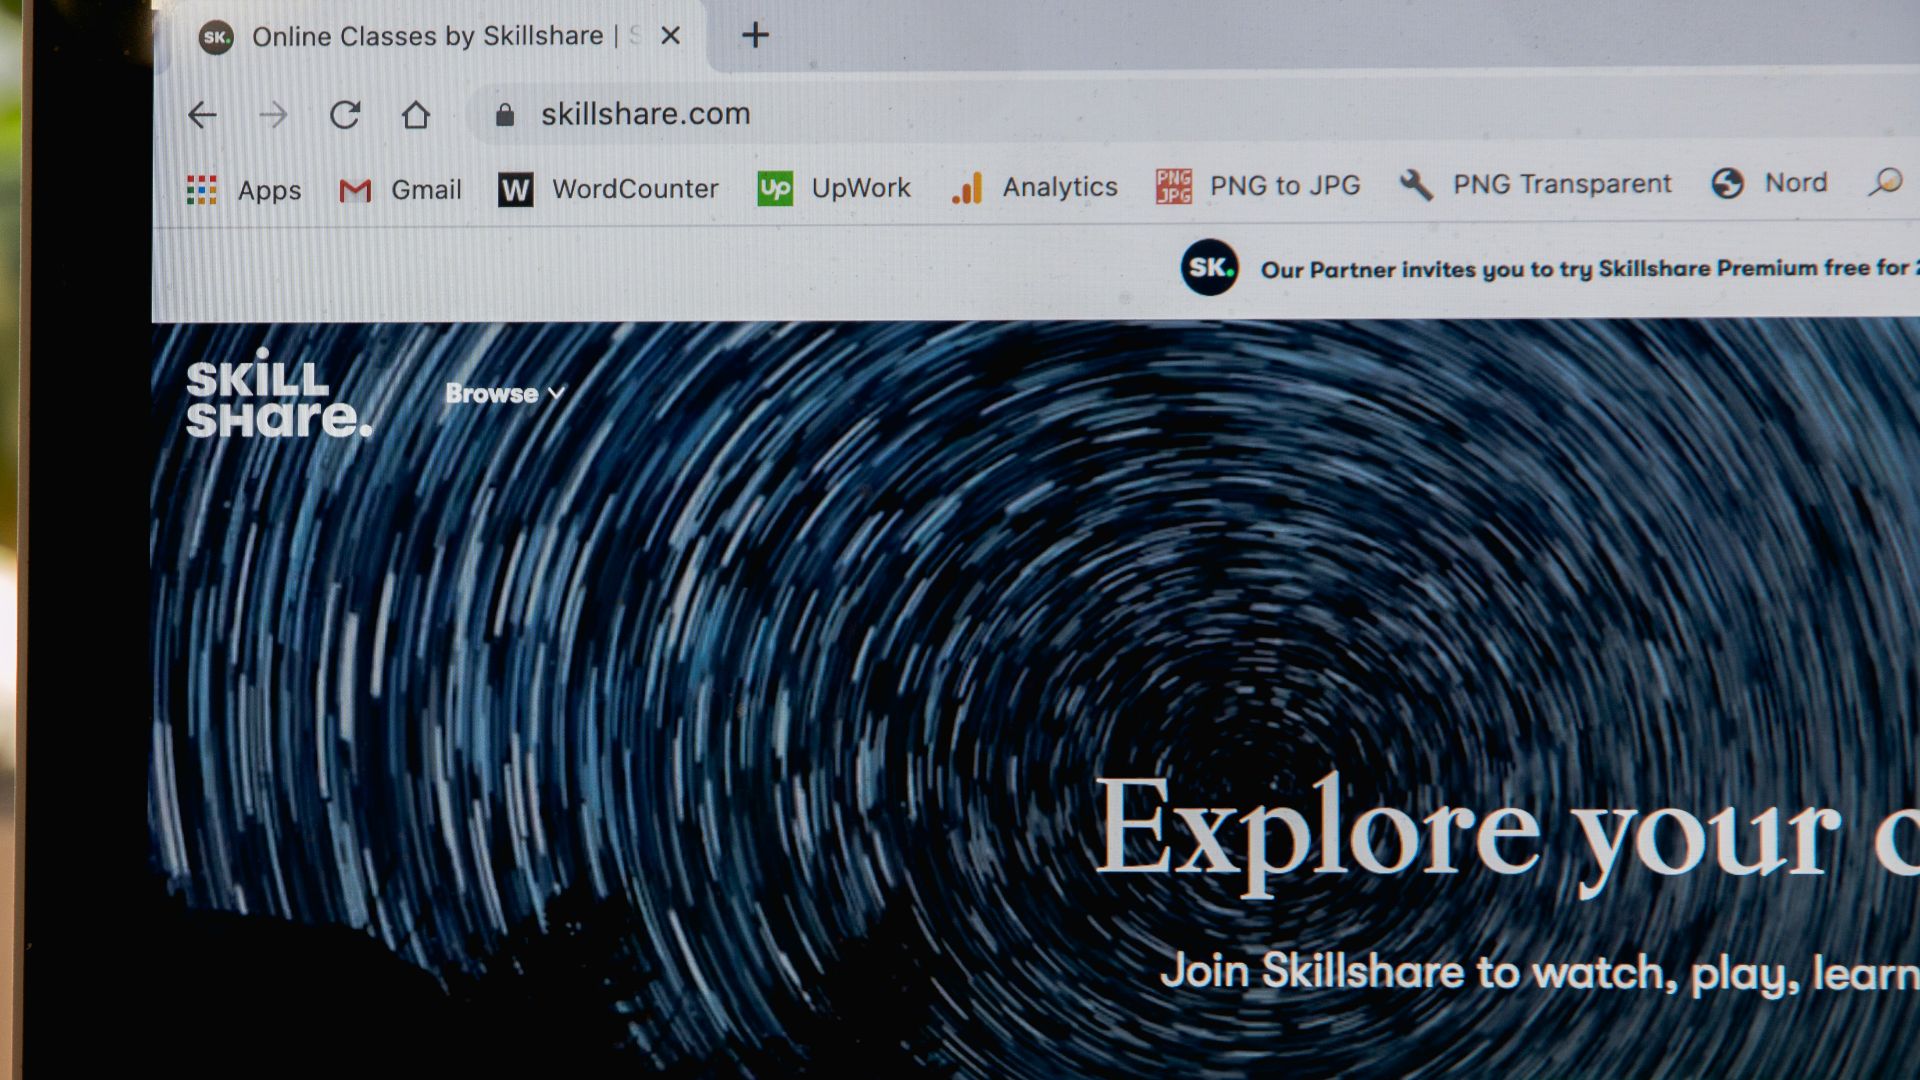The width and height of the screenshot is (1920, 1080).
Task: Click the padlock site security icon
Action: pyautogui.click(x=505, y=115)
